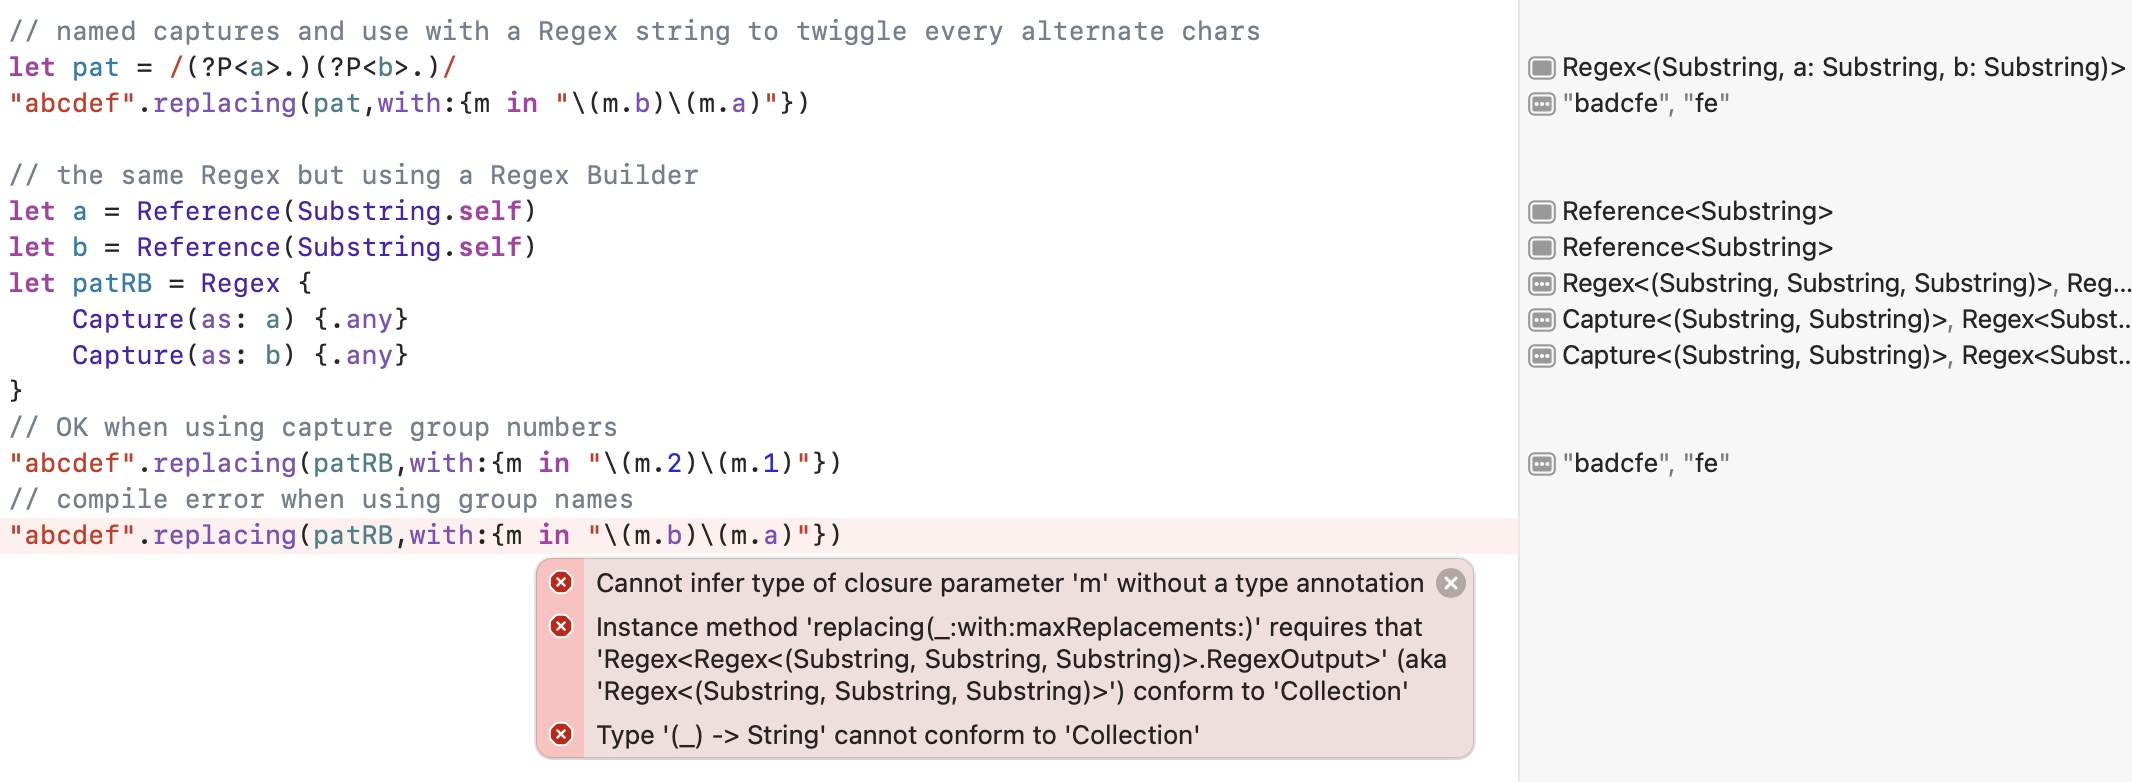Show result icon for the Capture(as: b) line
This screenshot has width=2132, height=782.
1542,356
